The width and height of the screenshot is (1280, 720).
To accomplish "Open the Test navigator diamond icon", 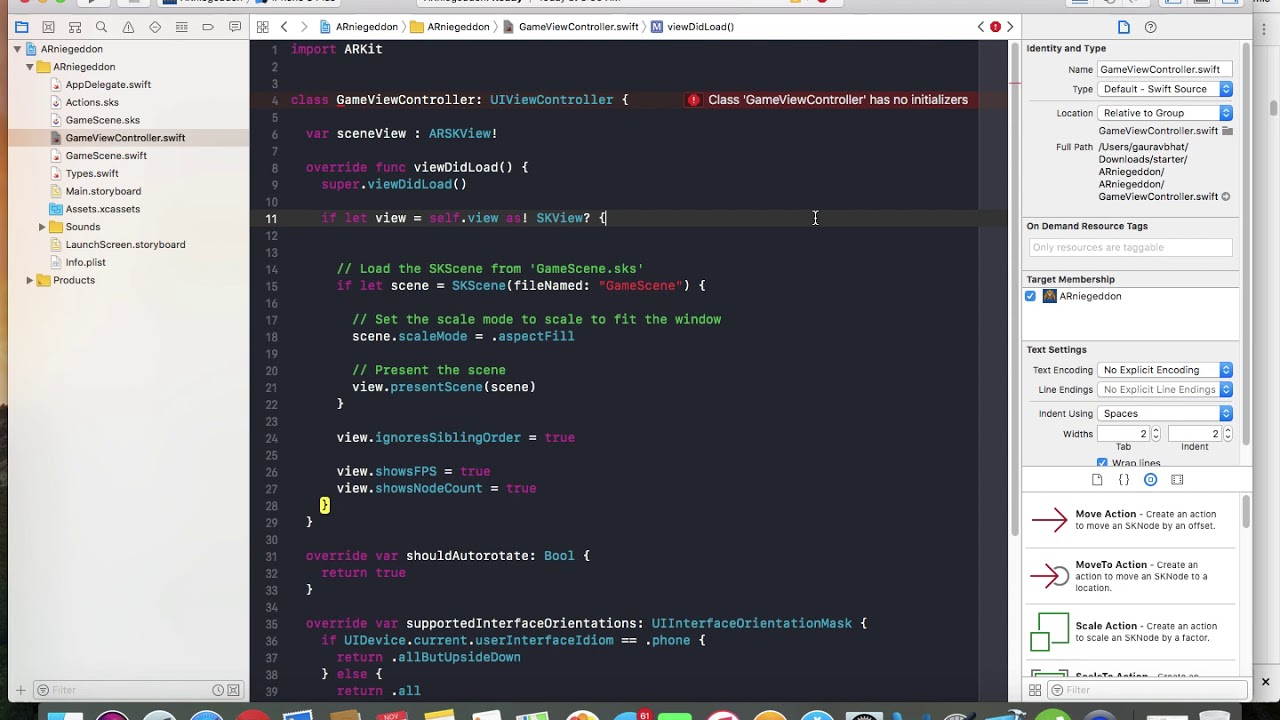I will coord(155,27).
